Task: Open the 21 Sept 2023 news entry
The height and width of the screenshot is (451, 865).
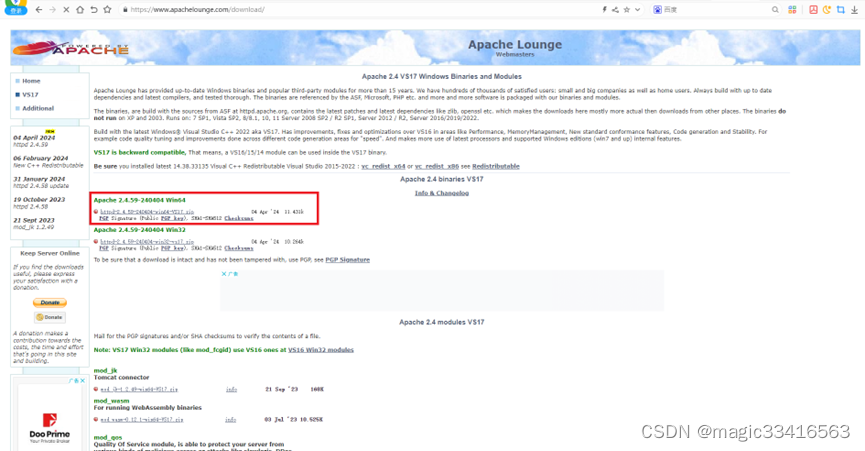Action: click(x=34, y=223)
